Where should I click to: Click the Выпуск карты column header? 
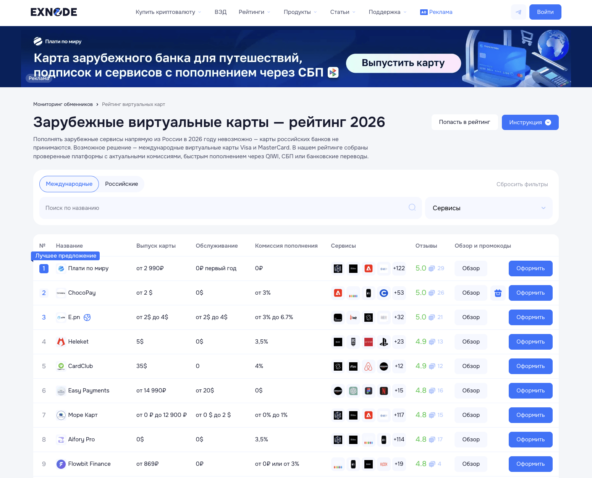(x=156, y=246)
